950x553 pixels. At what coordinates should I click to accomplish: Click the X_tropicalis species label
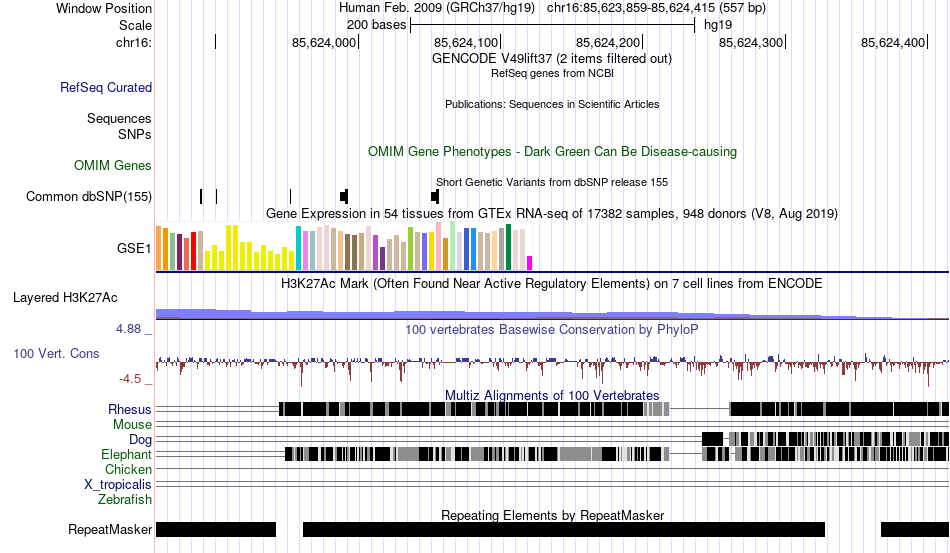pyautogui.click(x=118, y=485)
